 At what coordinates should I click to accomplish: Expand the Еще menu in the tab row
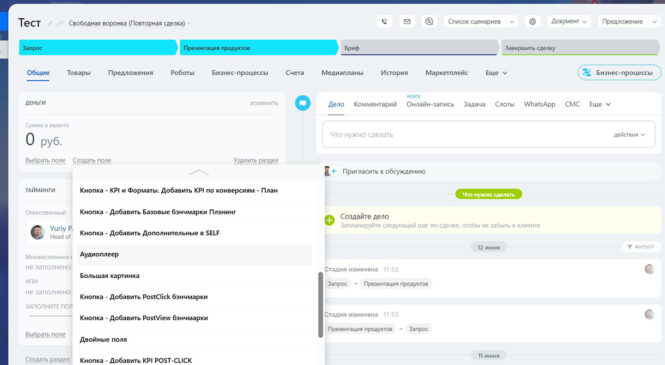[x=496, y=73]
